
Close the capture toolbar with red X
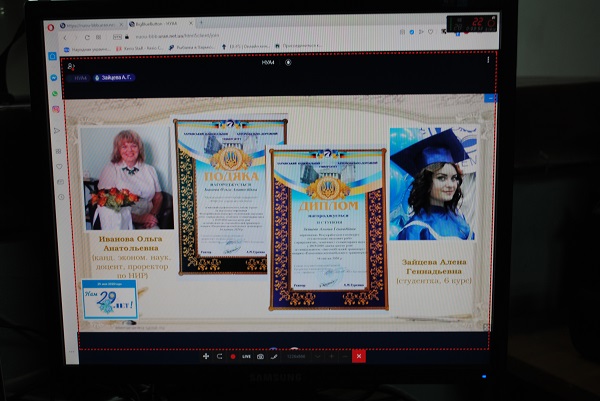(359, 356)
